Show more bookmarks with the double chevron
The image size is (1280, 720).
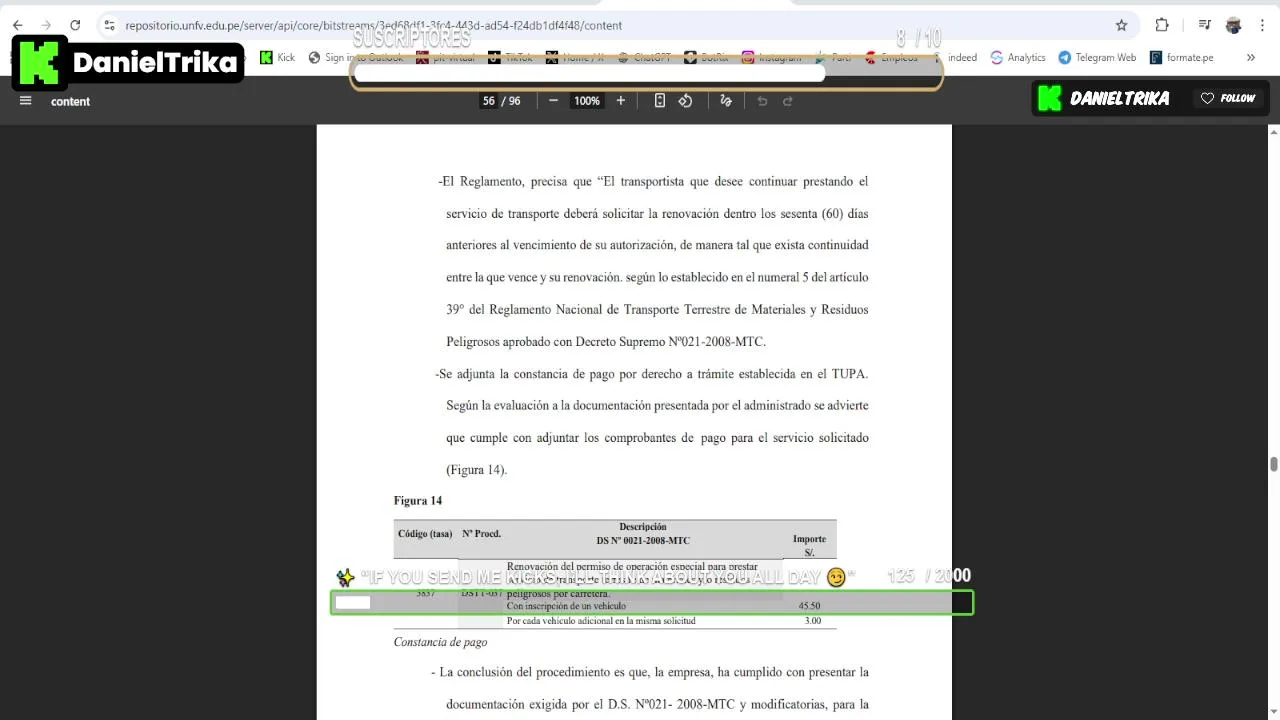click(x=1250, y=57)
